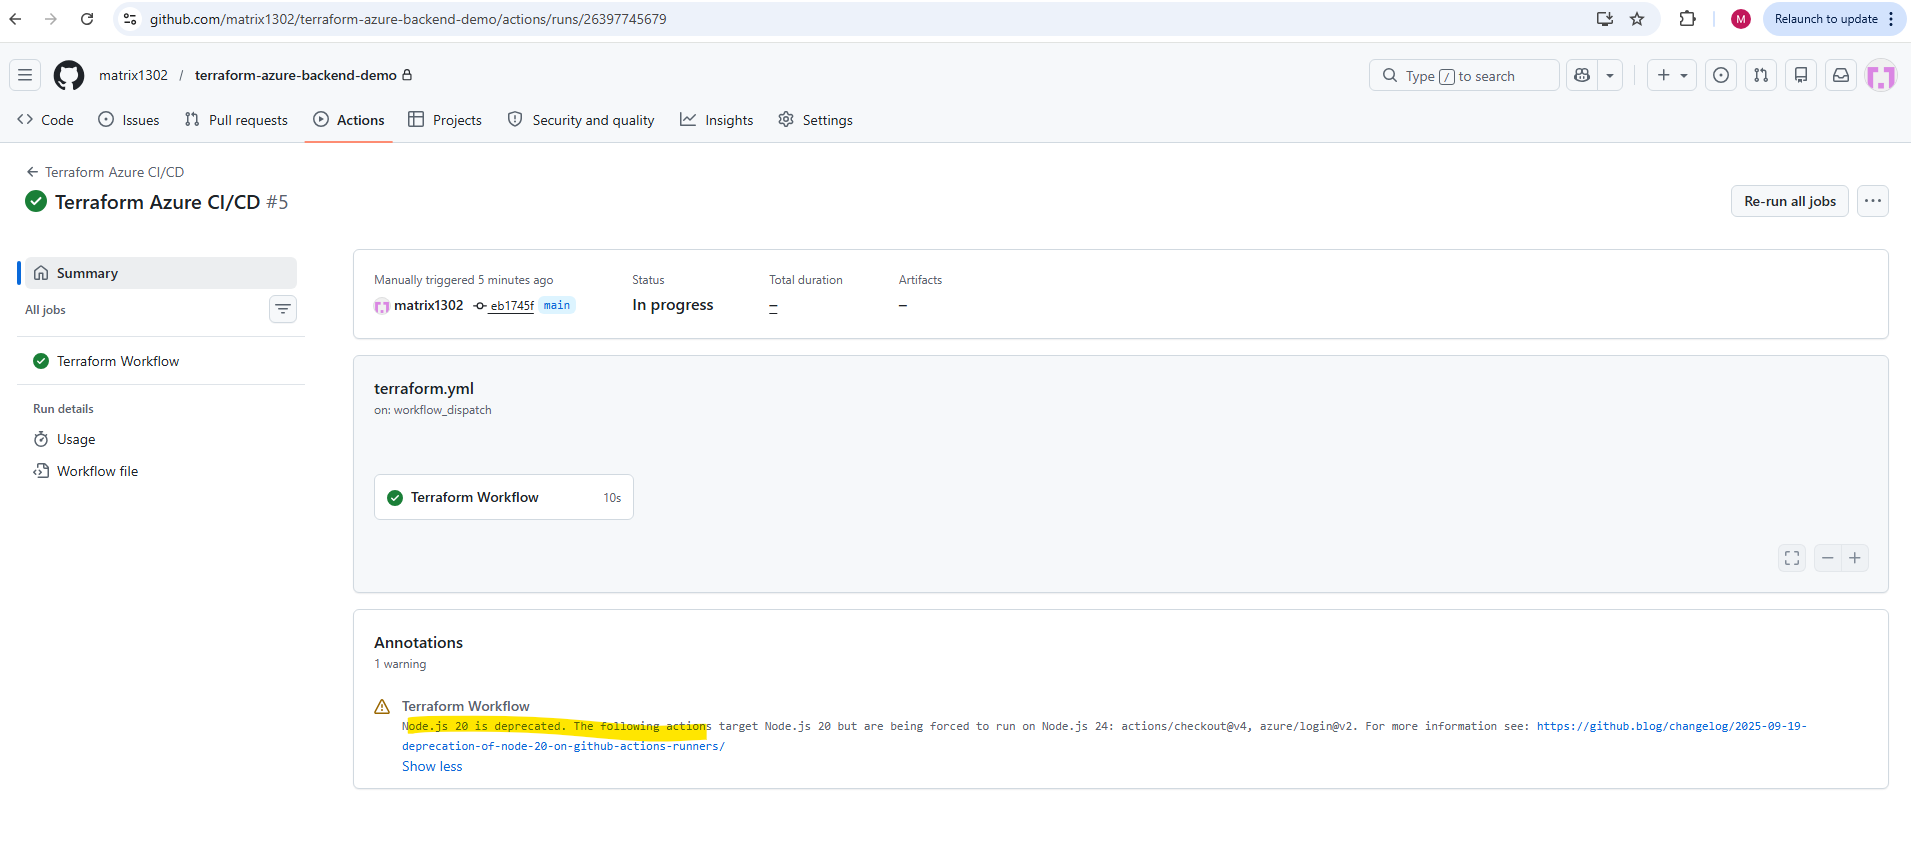This screenshot has width=1911, height=854.
Task: Focus the Type to search field
Action: click(1464, 75)
